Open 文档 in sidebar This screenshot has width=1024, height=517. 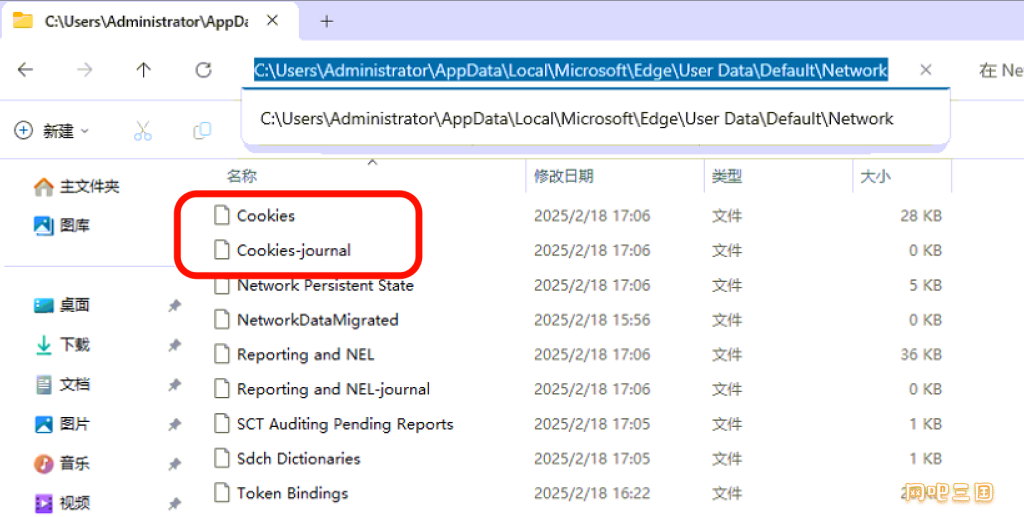tap(62, 384)
